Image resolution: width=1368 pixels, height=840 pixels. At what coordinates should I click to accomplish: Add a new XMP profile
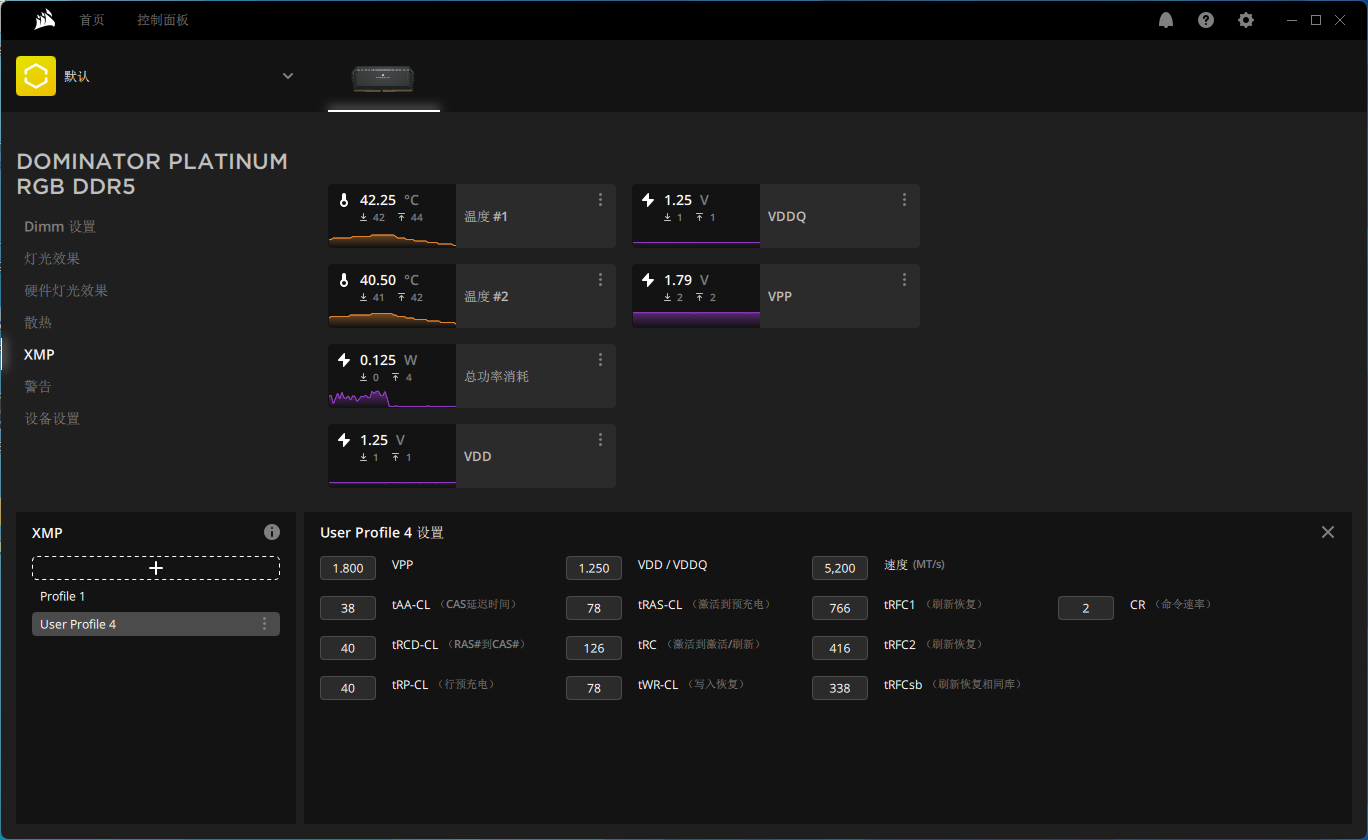(x=156, y=568)
